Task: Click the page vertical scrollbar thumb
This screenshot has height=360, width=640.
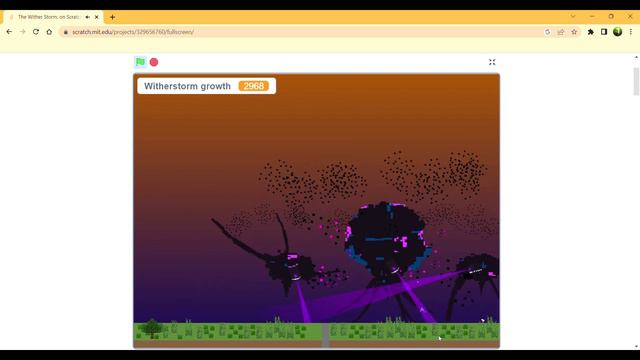Action: point(636,82)
